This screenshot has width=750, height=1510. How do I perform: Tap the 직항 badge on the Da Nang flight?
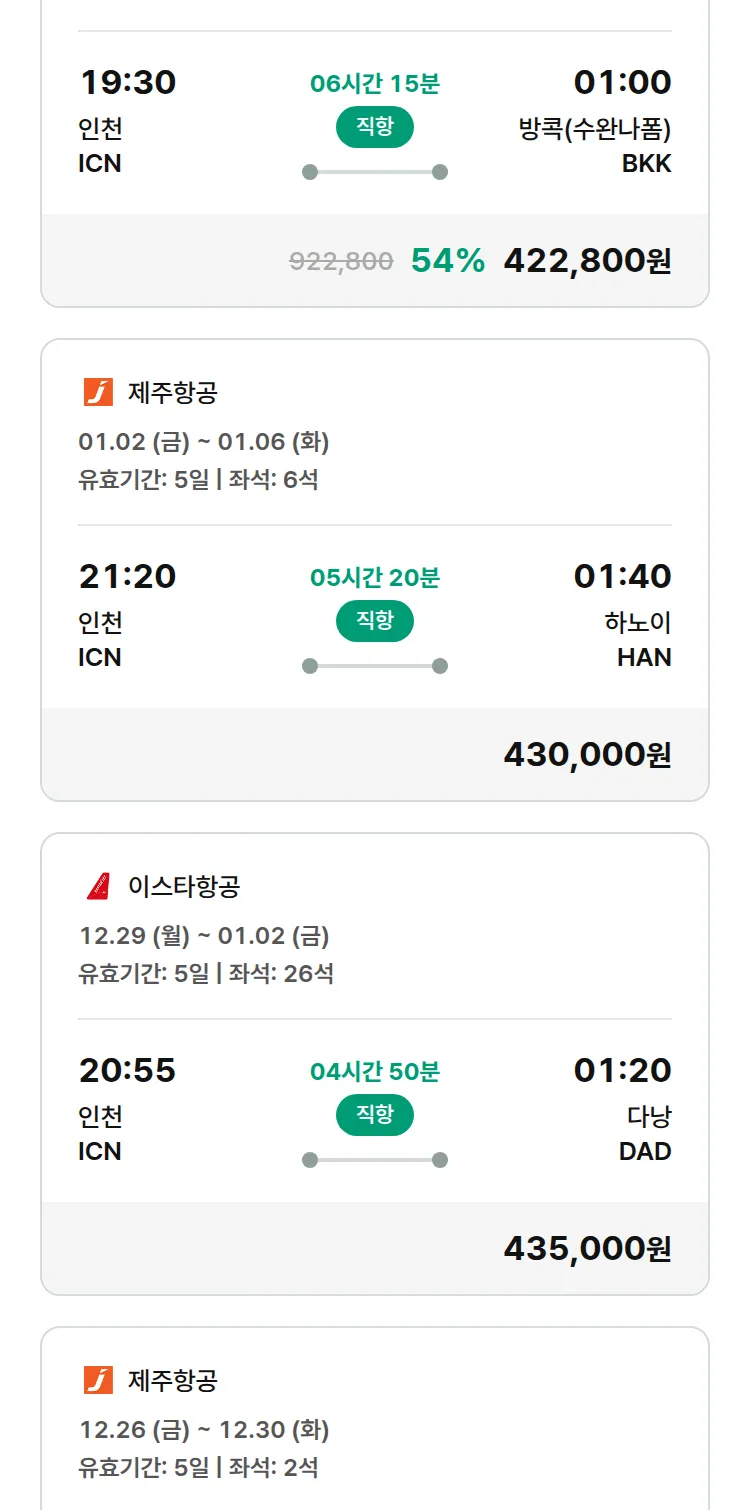(374, 1115)
